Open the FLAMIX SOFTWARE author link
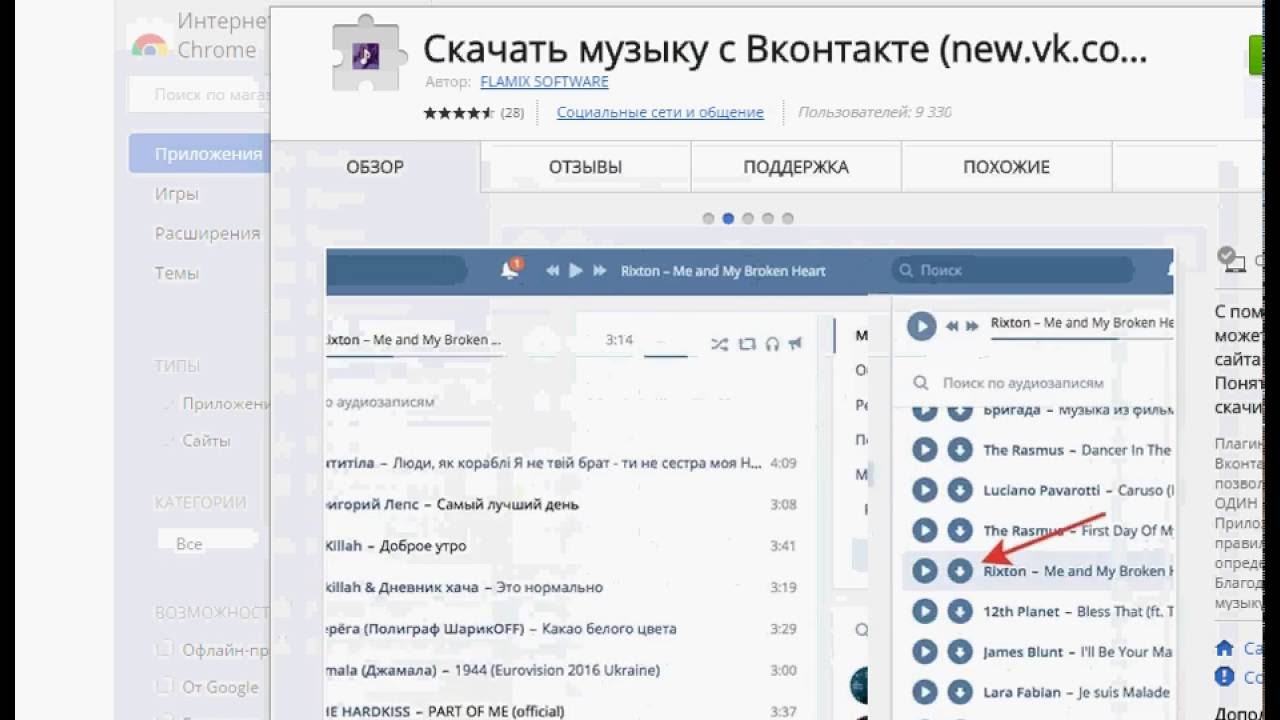This screenshot has width=1280, height=720. (x=544, y=82)
